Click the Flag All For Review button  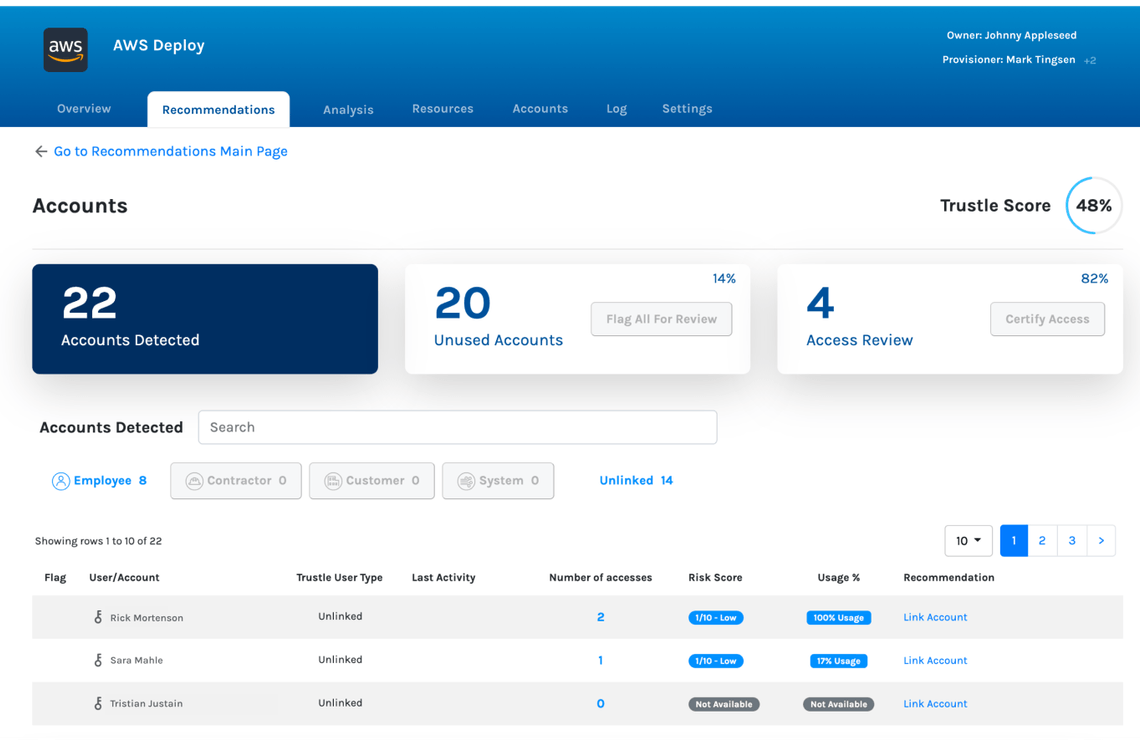click(x=662, y=319)
